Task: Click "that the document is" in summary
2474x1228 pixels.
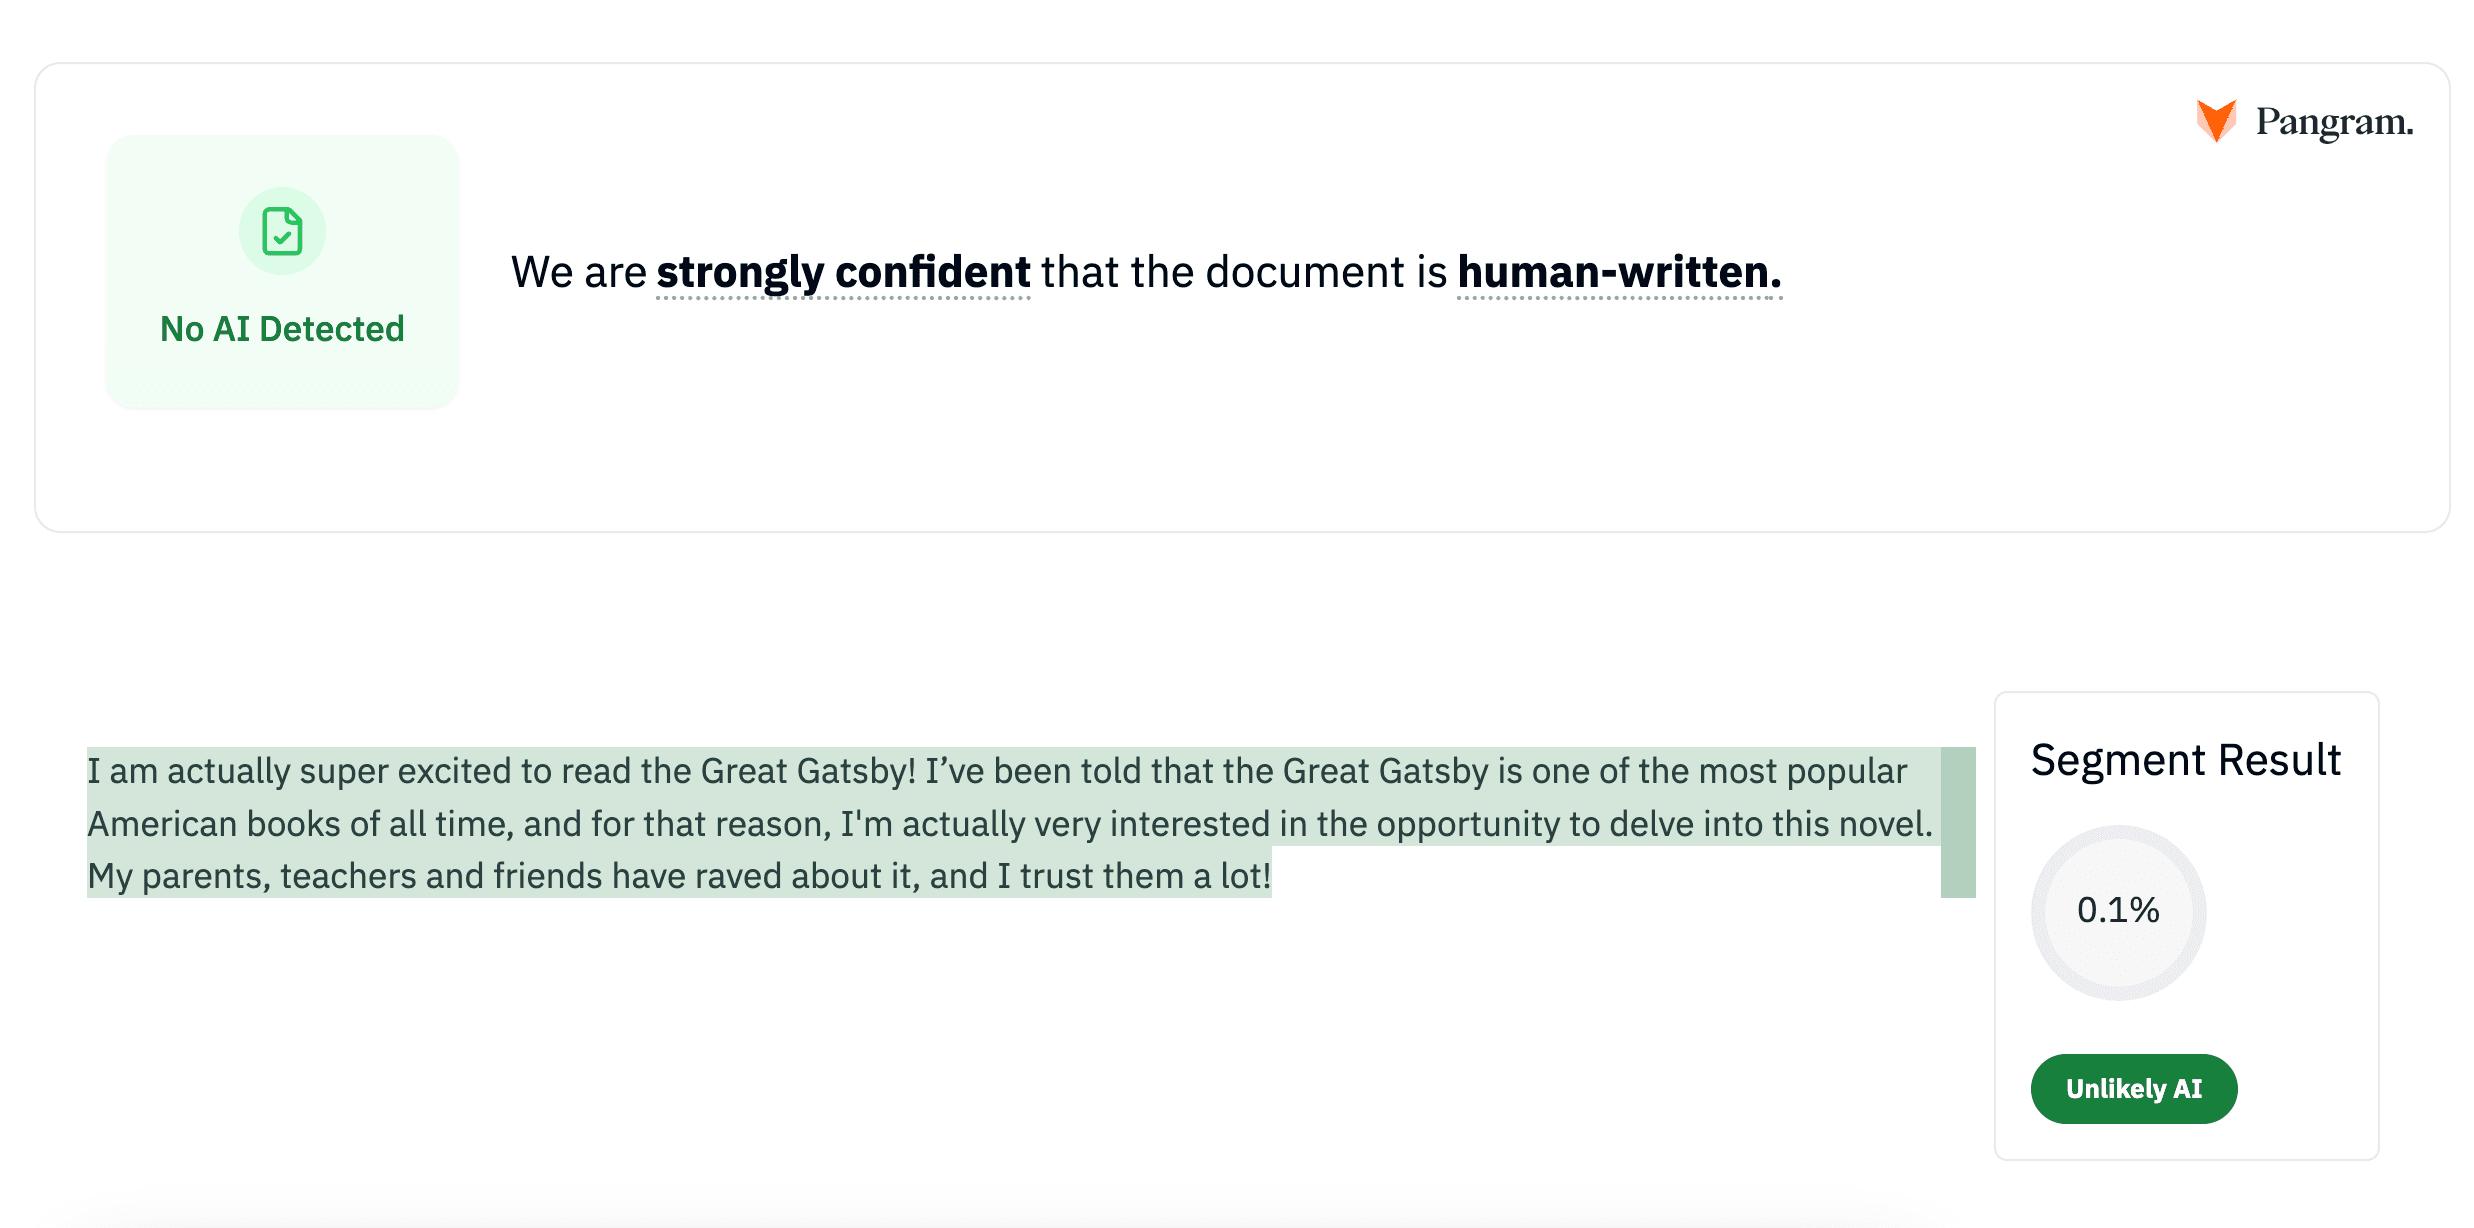Action: (1243, 272)
